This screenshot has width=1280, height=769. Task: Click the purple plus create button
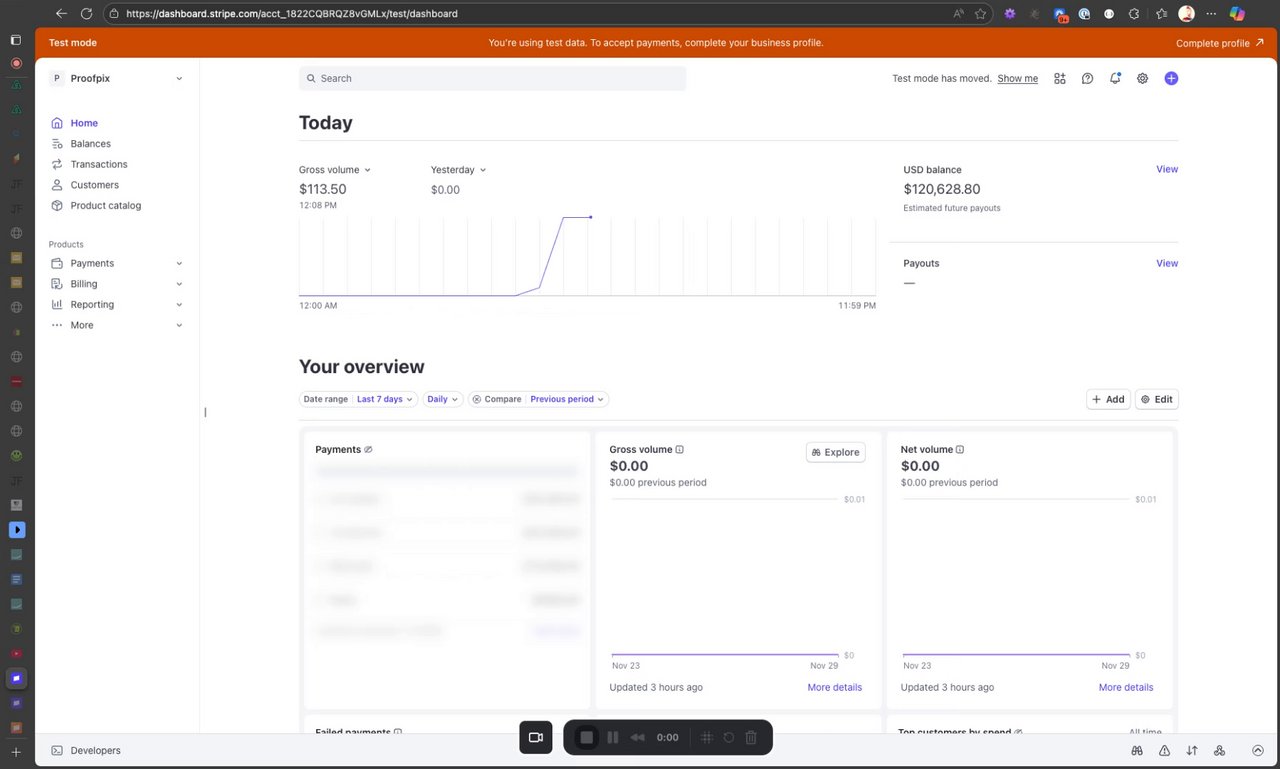coord(1171,78)
